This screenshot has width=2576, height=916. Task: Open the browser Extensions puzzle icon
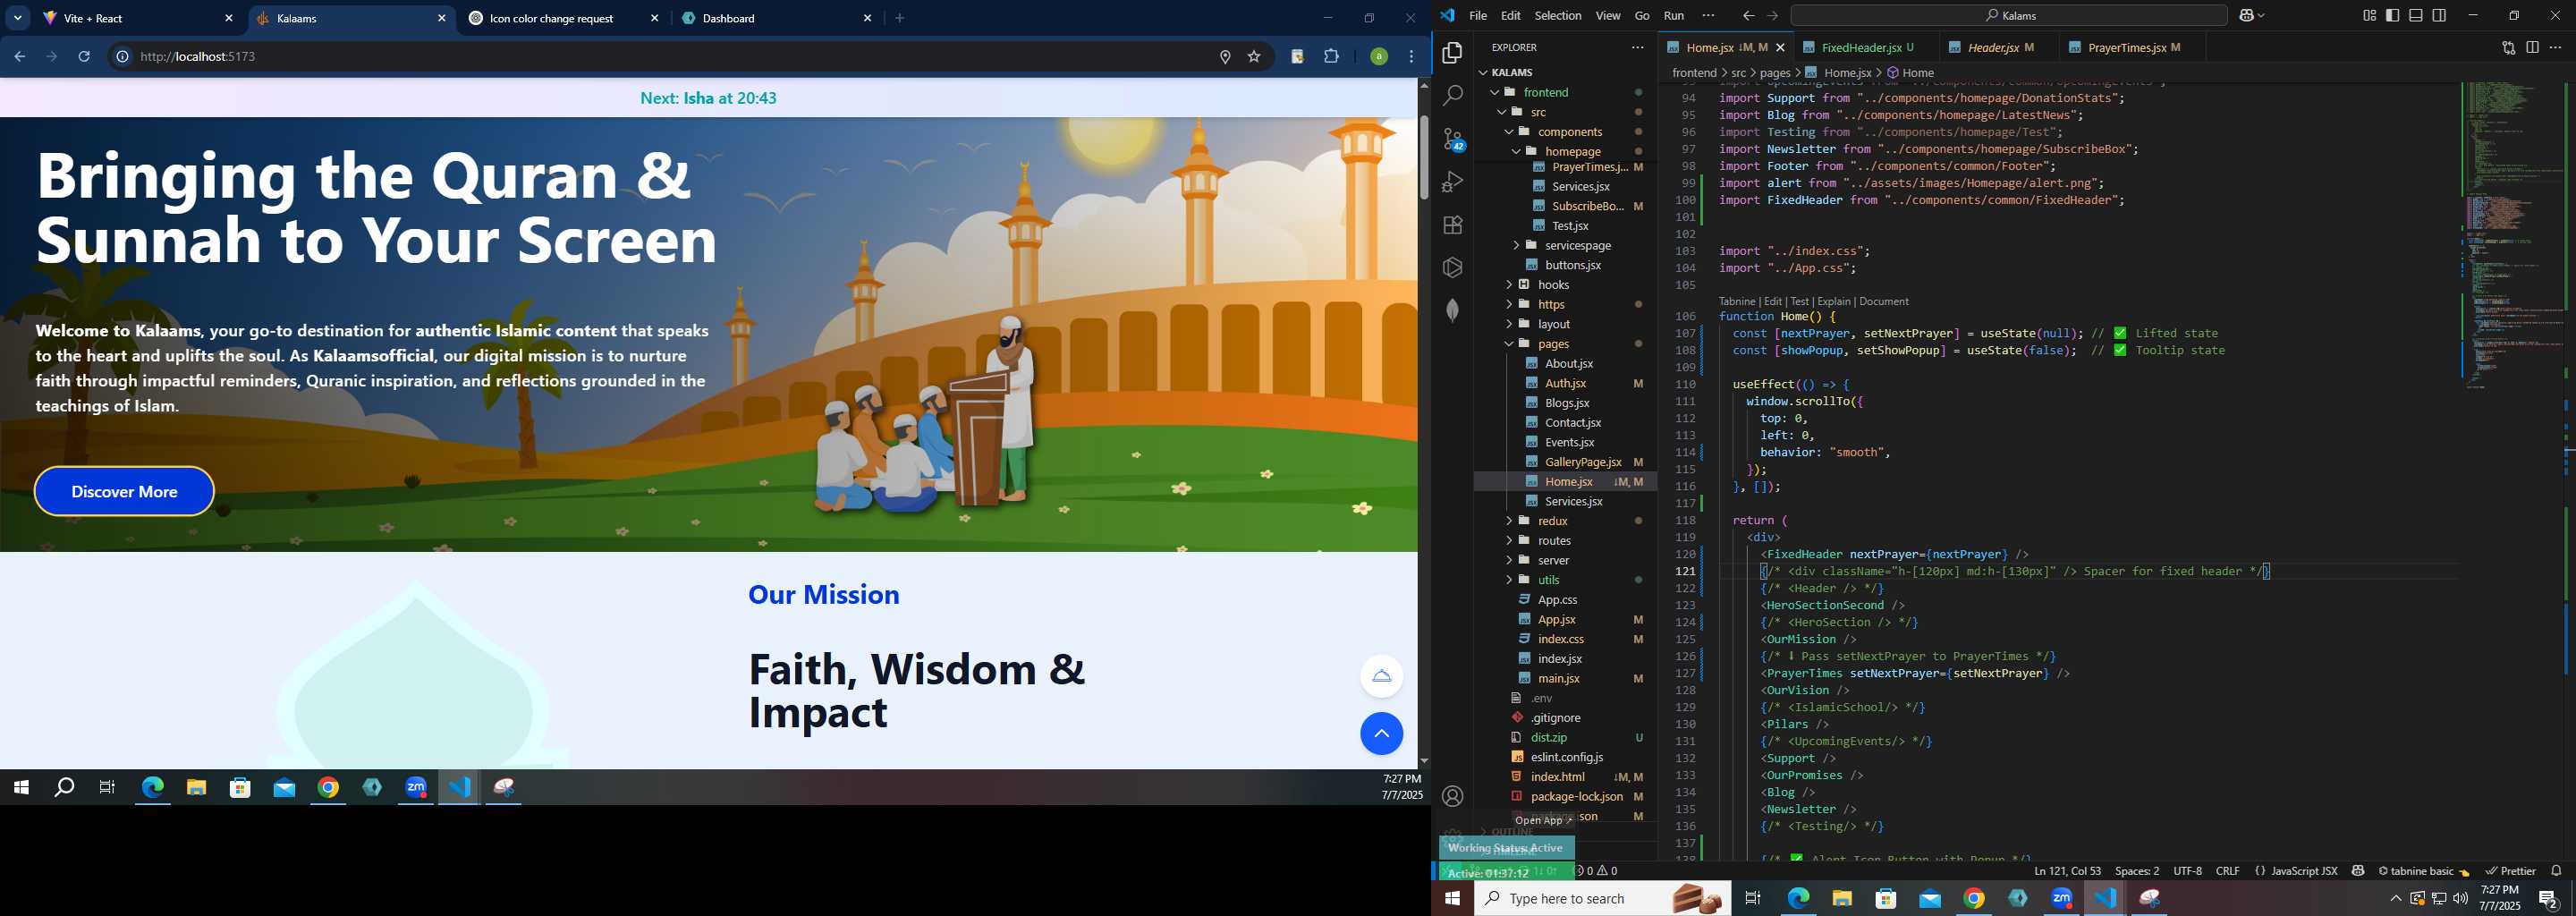pyautogui.click(x=1331, y=57)
